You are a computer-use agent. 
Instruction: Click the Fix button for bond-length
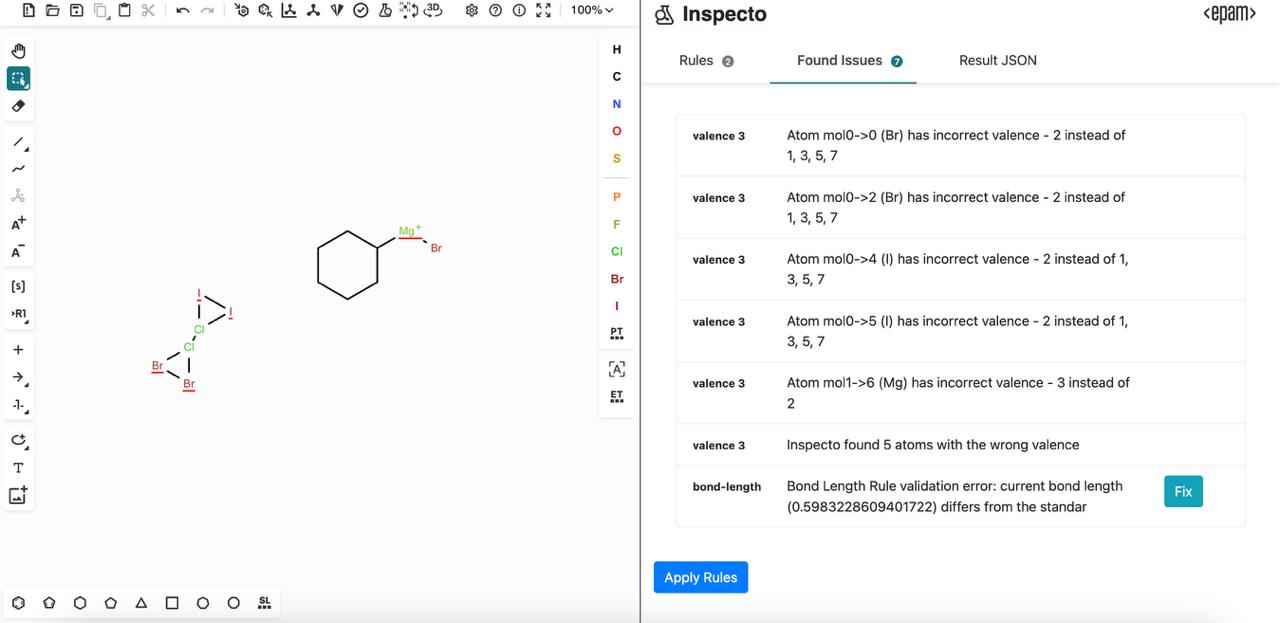click(x=1183, y=491)
